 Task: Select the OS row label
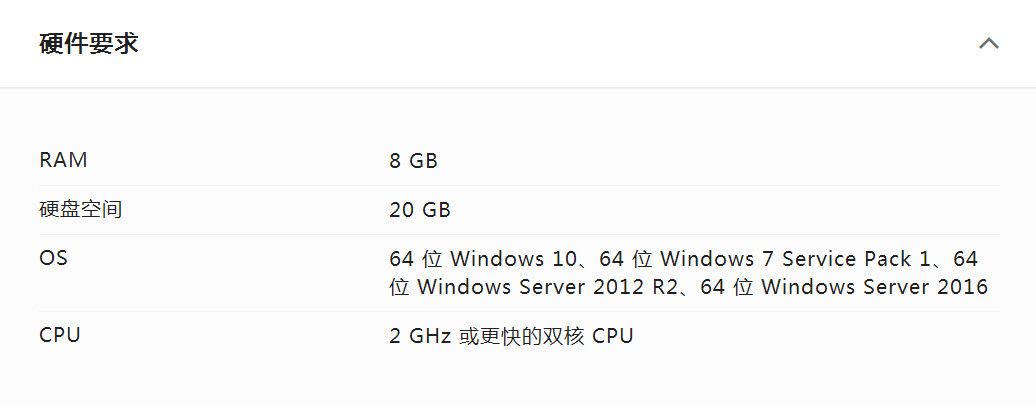pos(54,258)
